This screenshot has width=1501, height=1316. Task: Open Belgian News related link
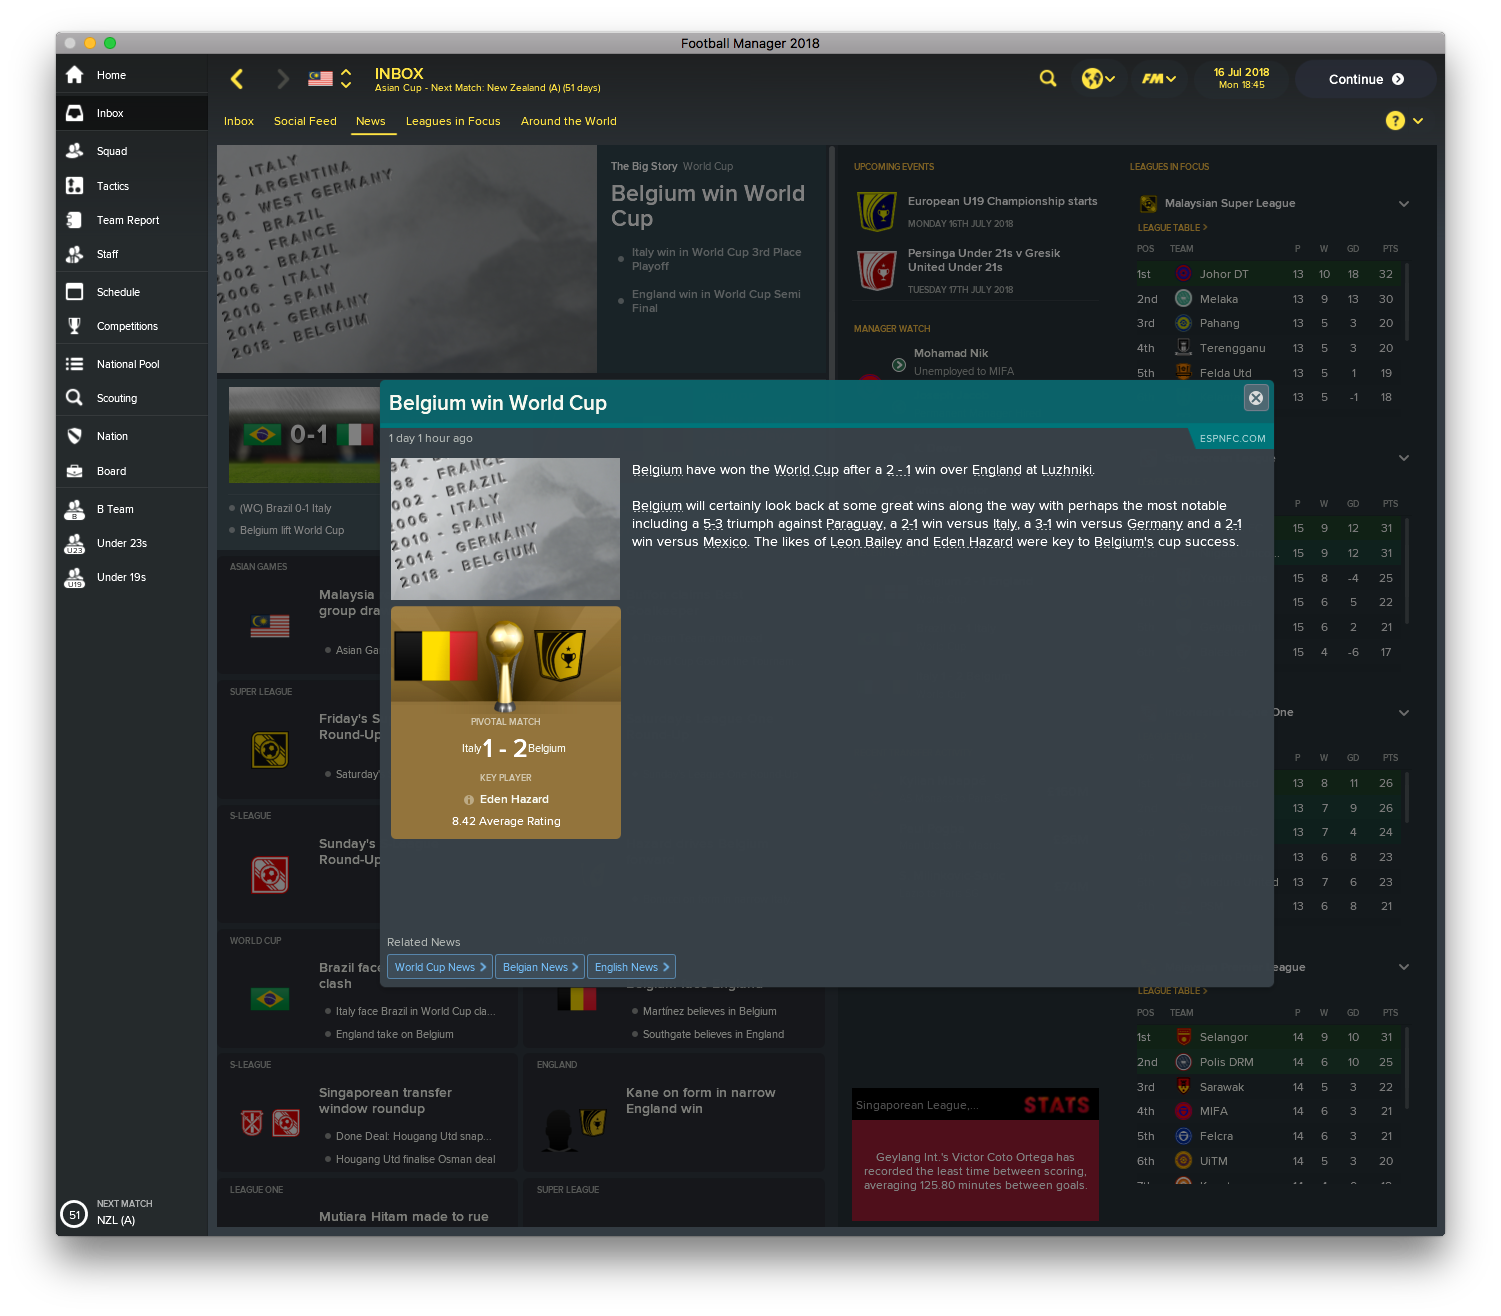(540, 967)
